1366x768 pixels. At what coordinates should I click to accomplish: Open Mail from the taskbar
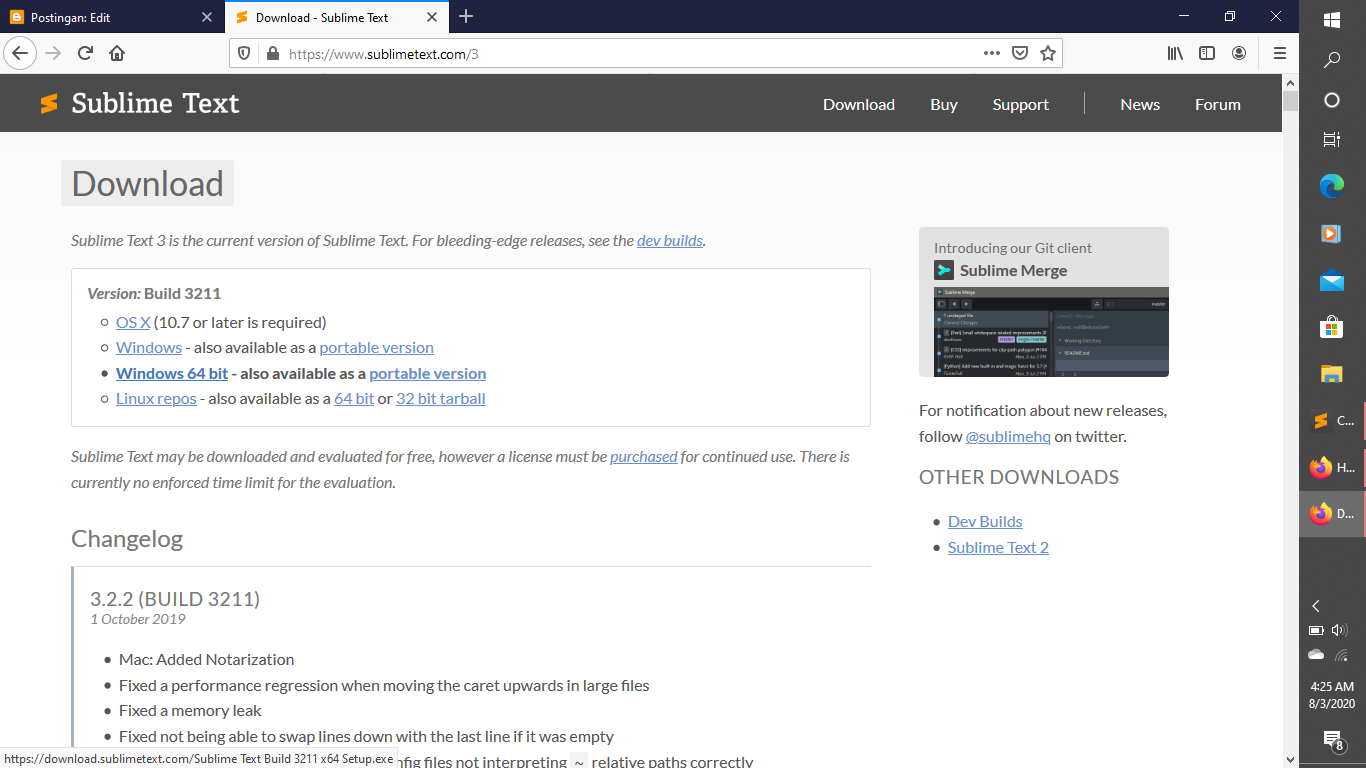click(1331, 281)
